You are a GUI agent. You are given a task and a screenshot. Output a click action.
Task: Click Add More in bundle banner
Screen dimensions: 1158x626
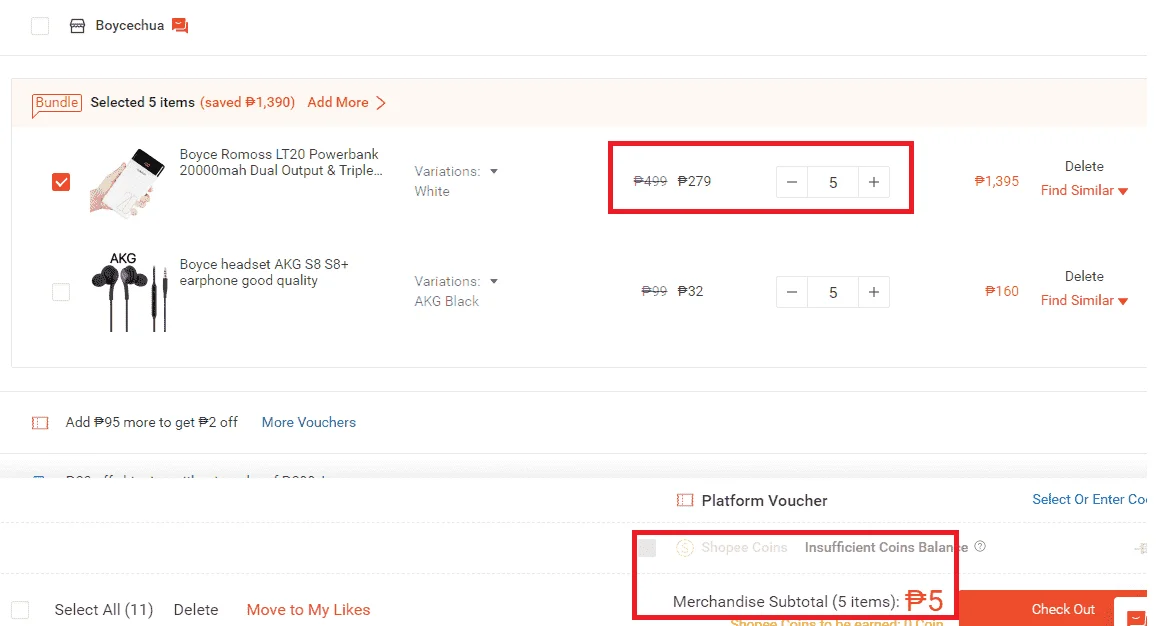pyautogui.click(x=338, y=103)
